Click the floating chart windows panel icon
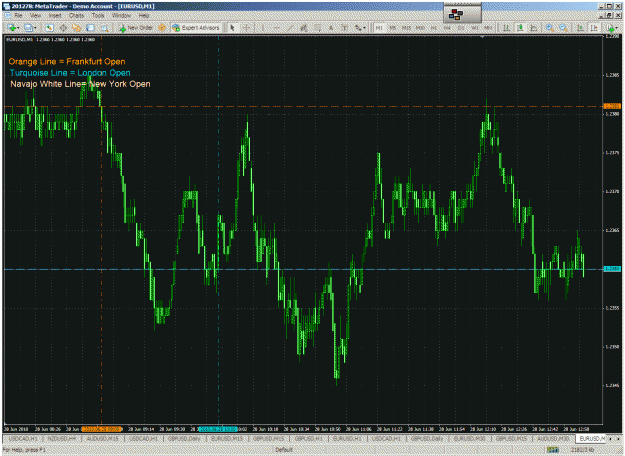This screenshot has width=625, height=456. coord(456,15)
